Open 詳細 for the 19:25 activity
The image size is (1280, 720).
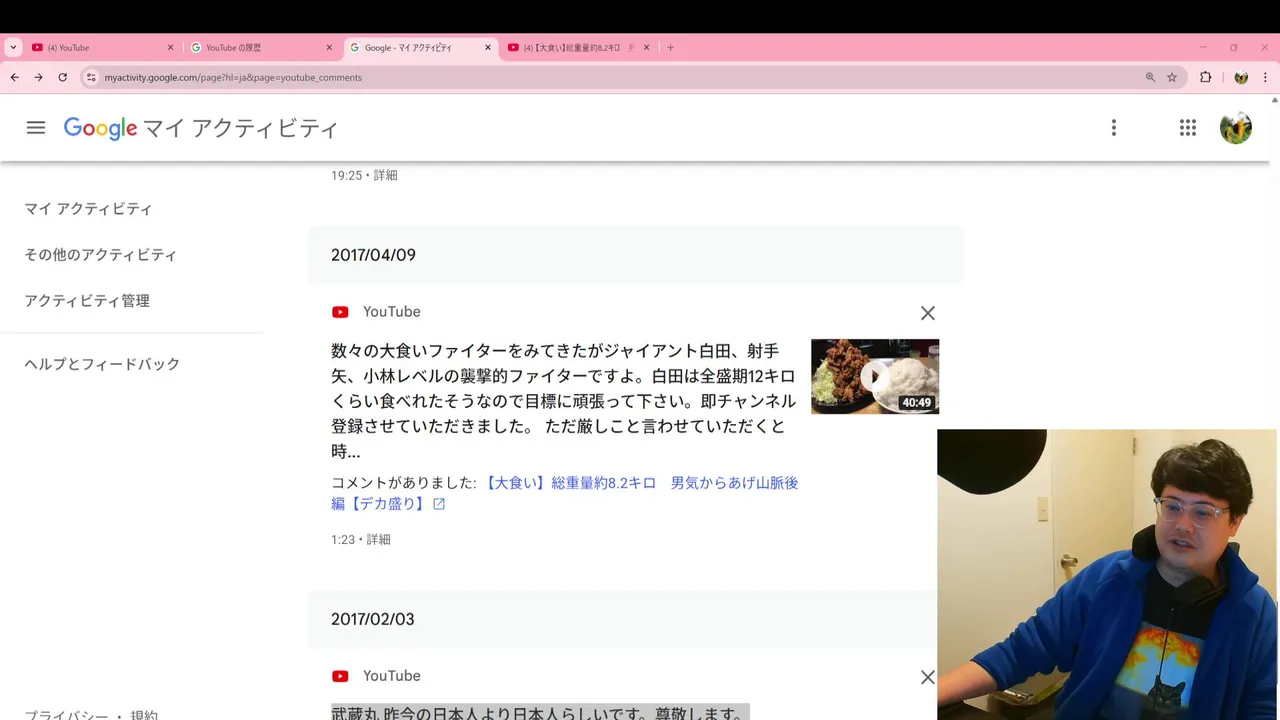point(385,175)
